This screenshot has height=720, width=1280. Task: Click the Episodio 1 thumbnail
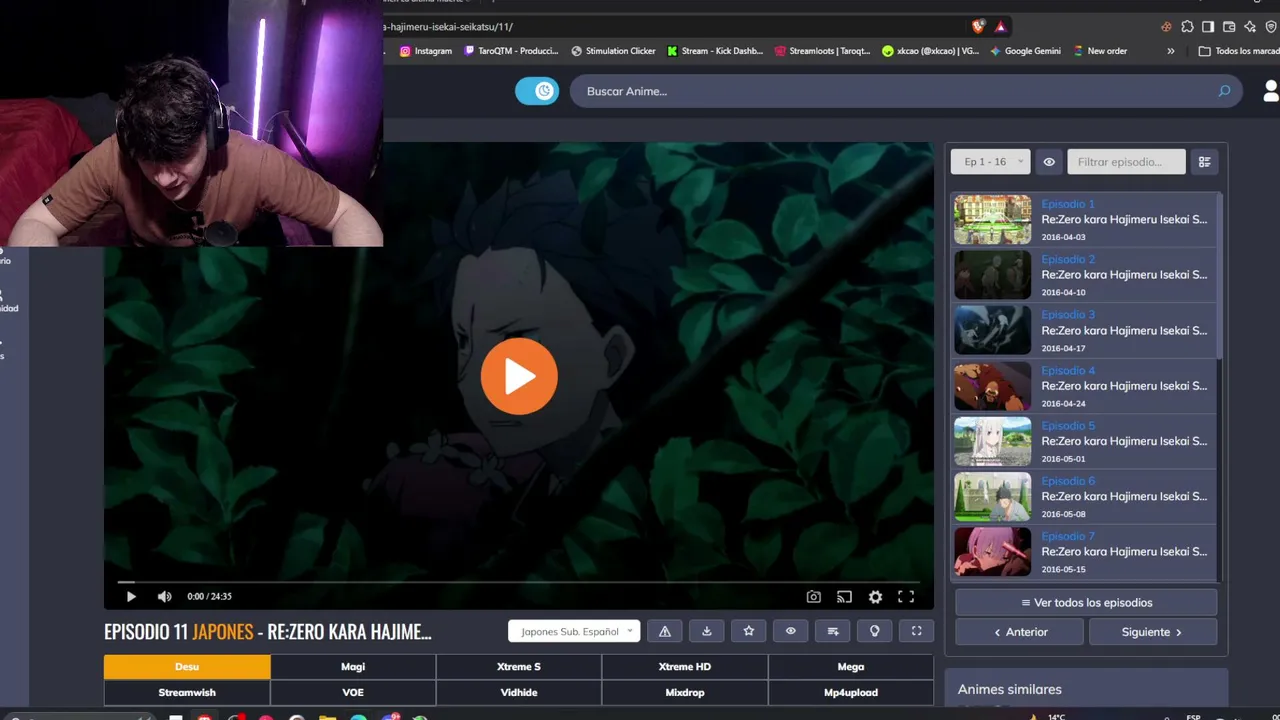(x=992, y=219)
